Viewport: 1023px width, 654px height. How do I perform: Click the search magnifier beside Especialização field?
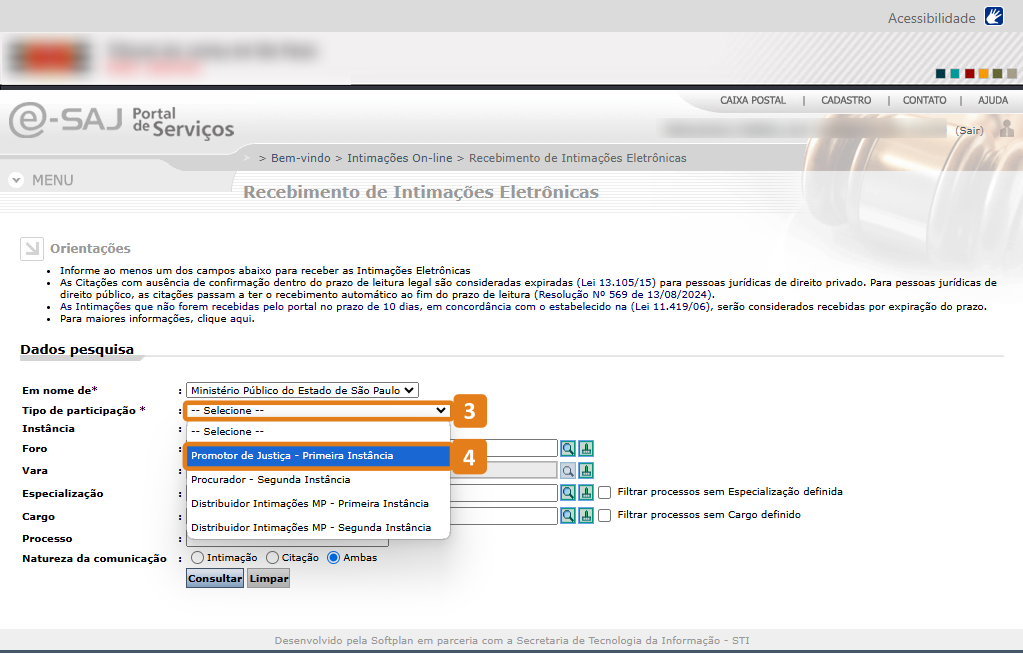(x=568, y=492)
